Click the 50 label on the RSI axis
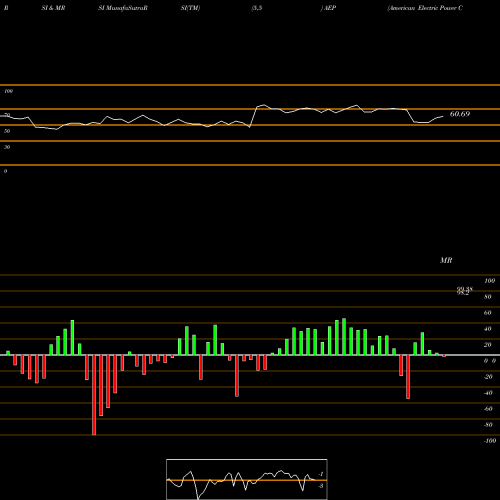 point(7,131)
